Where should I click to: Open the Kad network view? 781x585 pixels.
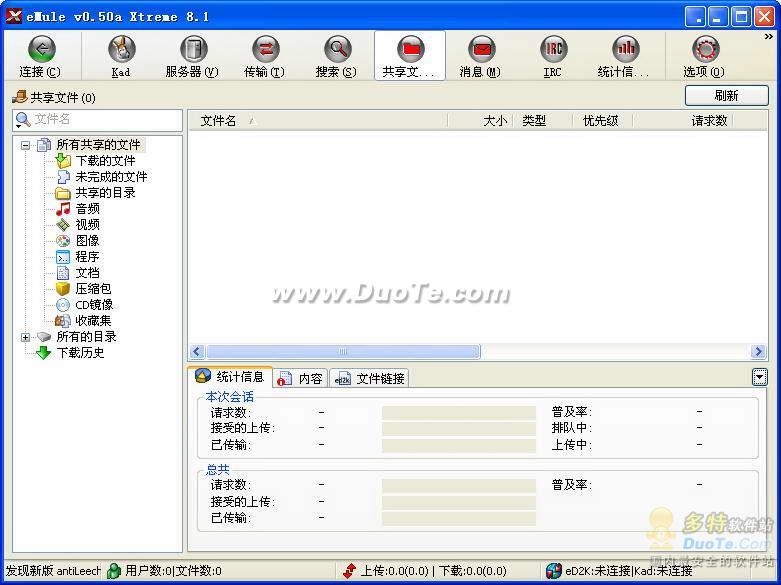(x=121, y=56)
